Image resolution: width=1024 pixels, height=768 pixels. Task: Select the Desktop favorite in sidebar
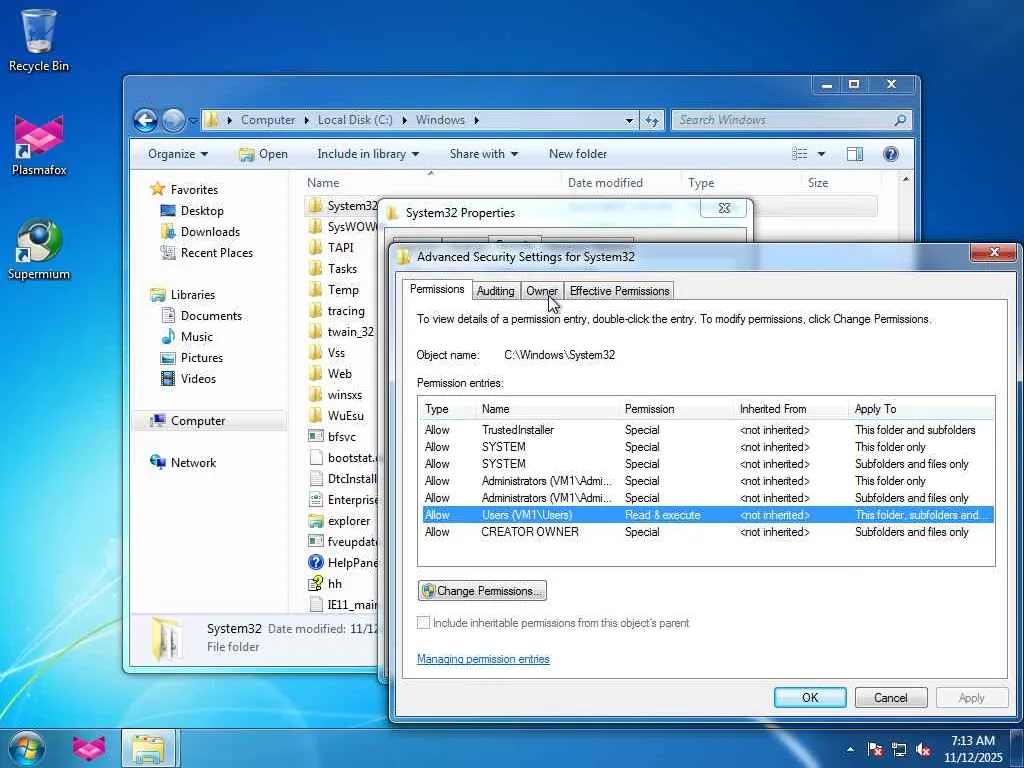click(x=202, y=211)
